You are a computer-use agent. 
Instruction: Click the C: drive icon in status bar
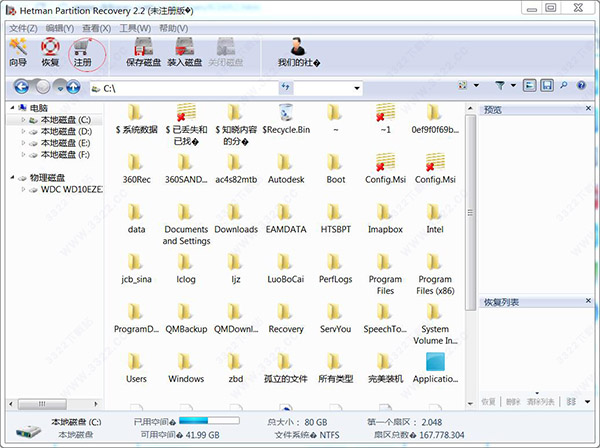(28, 432)
